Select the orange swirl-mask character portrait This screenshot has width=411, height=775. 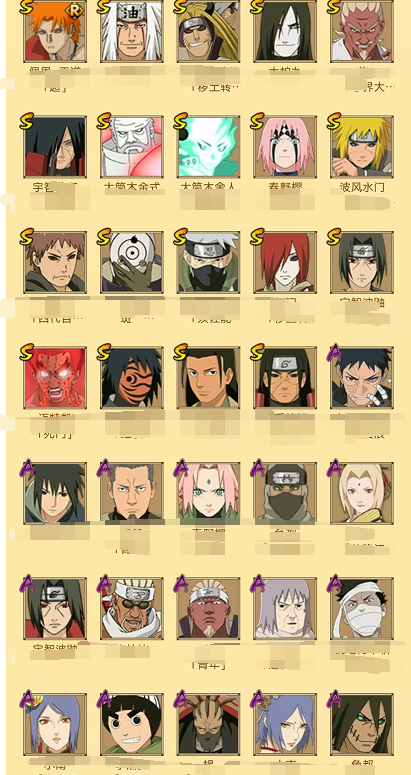pyautogui.click(x=131, y=378)
